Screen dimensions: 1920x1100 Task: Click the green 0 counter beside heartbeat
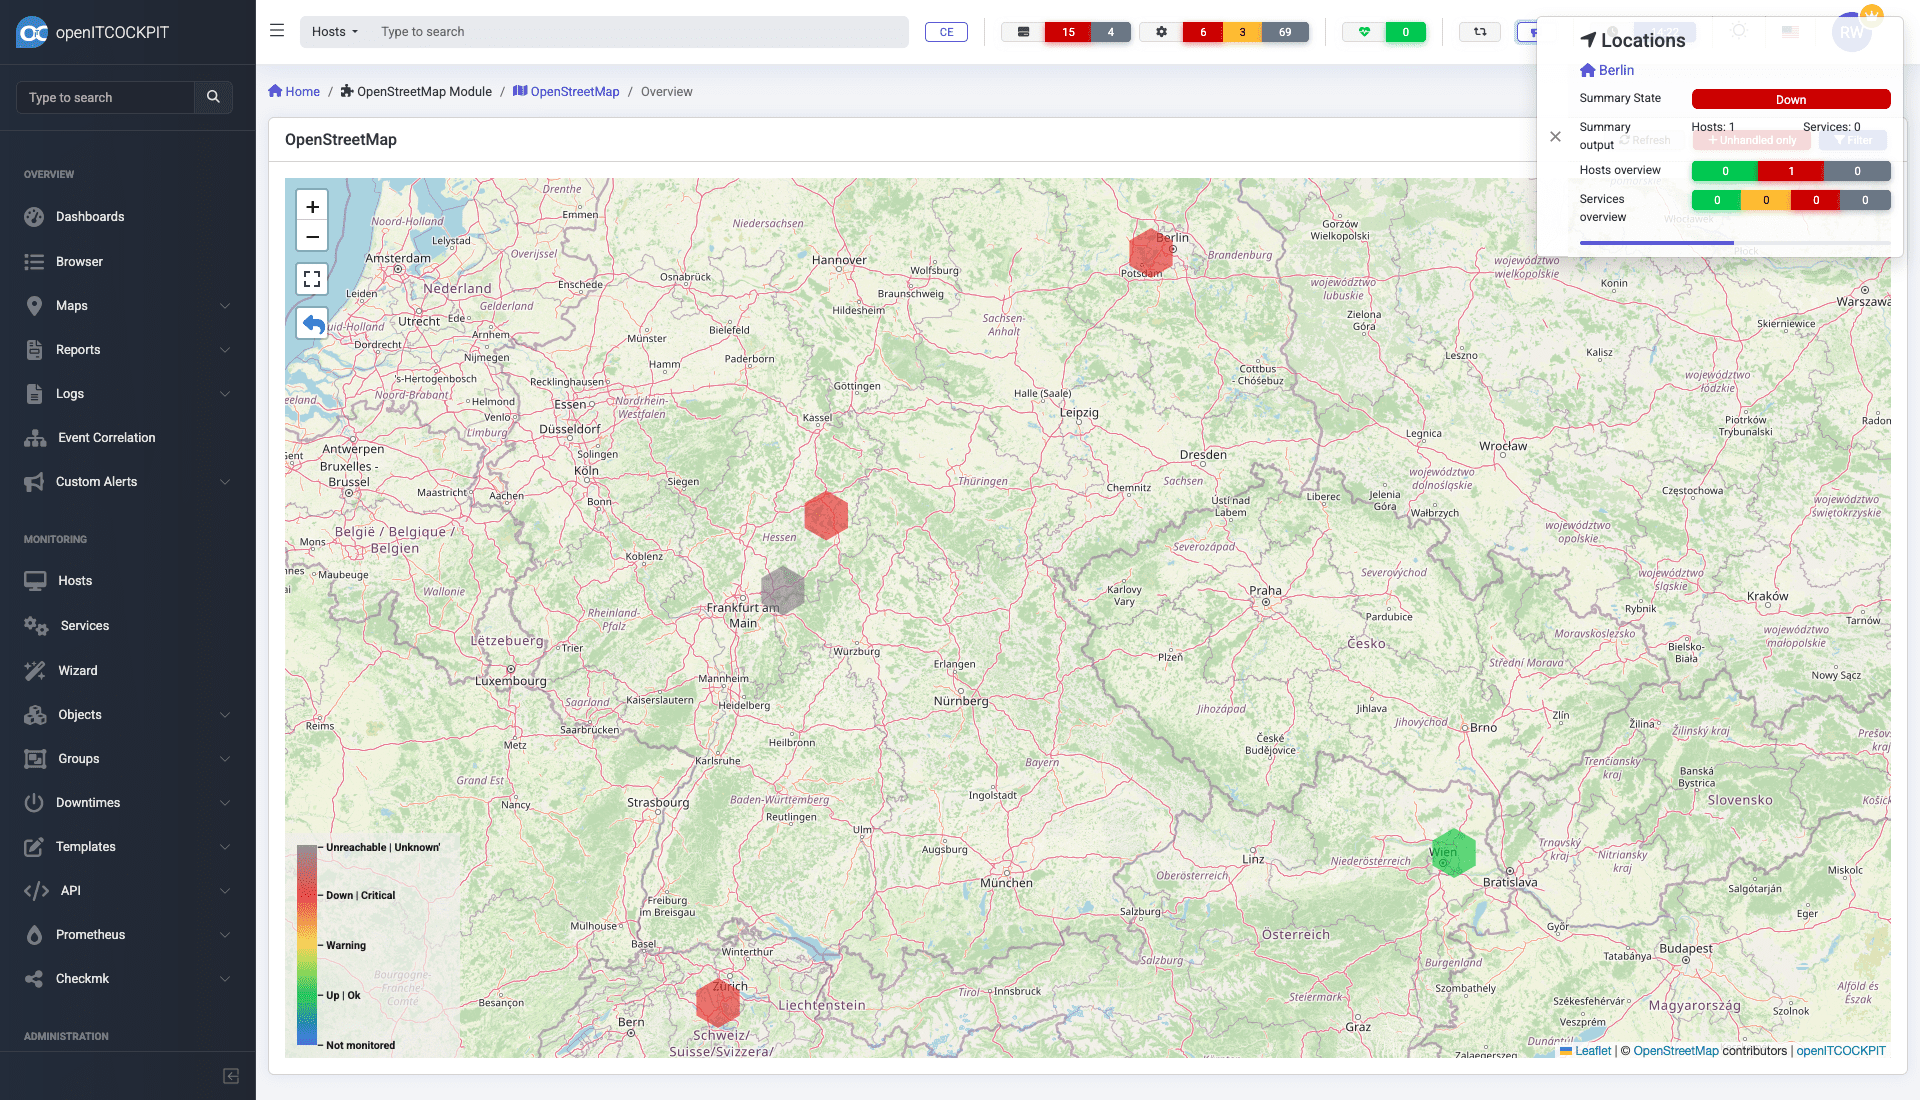point(1406,32)
